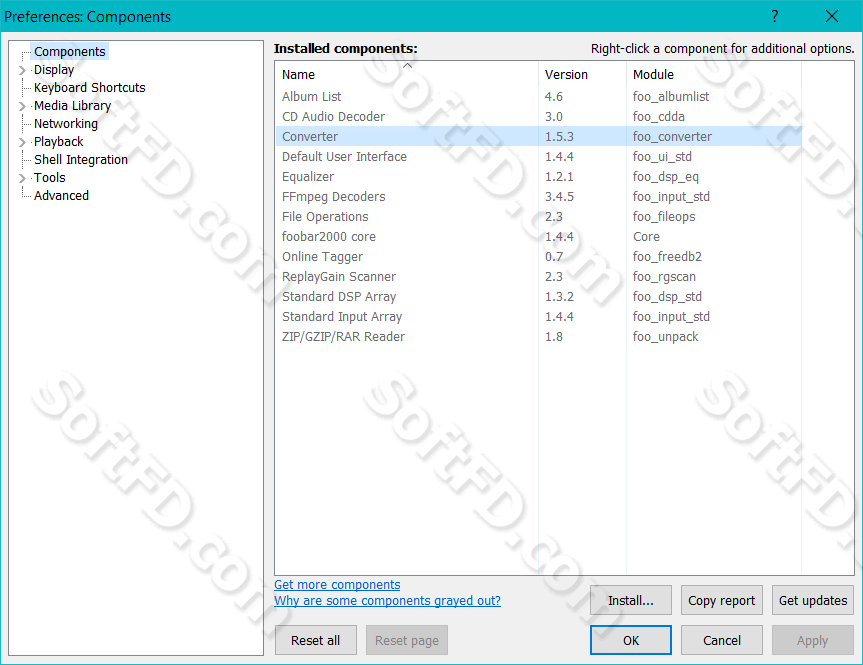This screenshot has height=665, width=863.
Task: Click the Reset page button
Action: click(x=407, y=640)
